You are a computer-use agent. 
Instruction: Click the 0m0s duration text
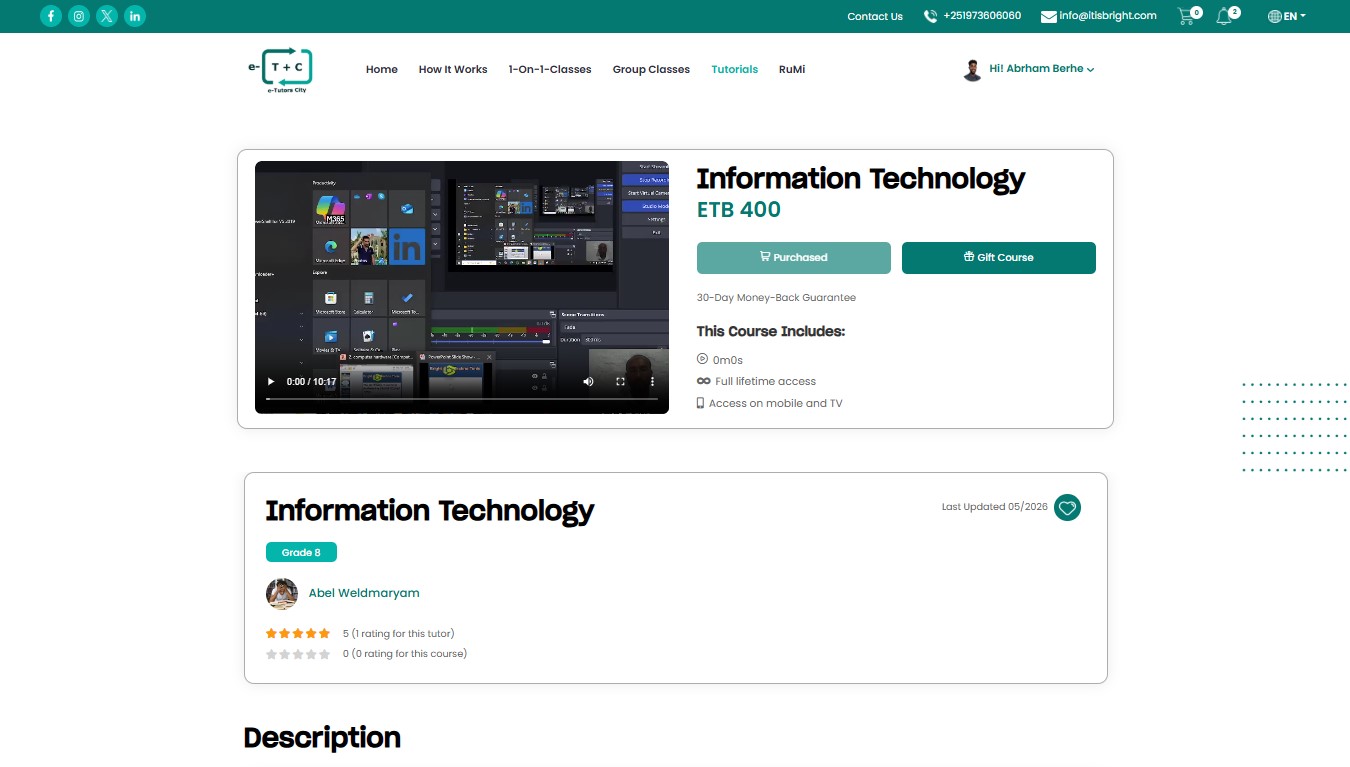[x=728, y=360]
